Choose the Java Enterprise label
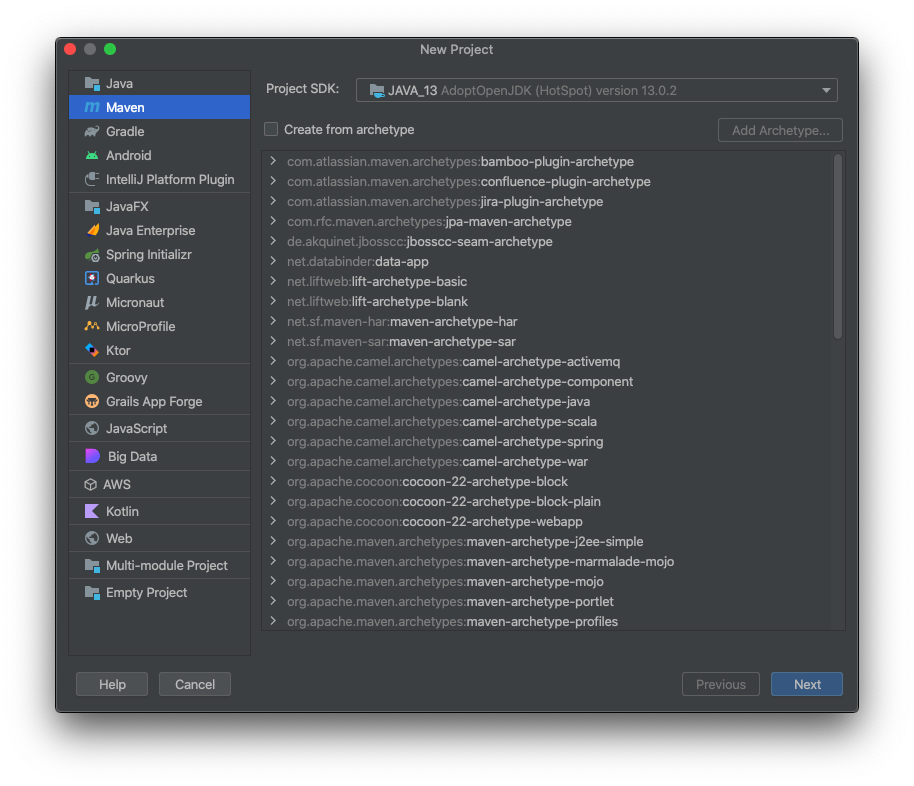Screen dimensions: 914x786 pyautogui.click(x=150, y=230)
